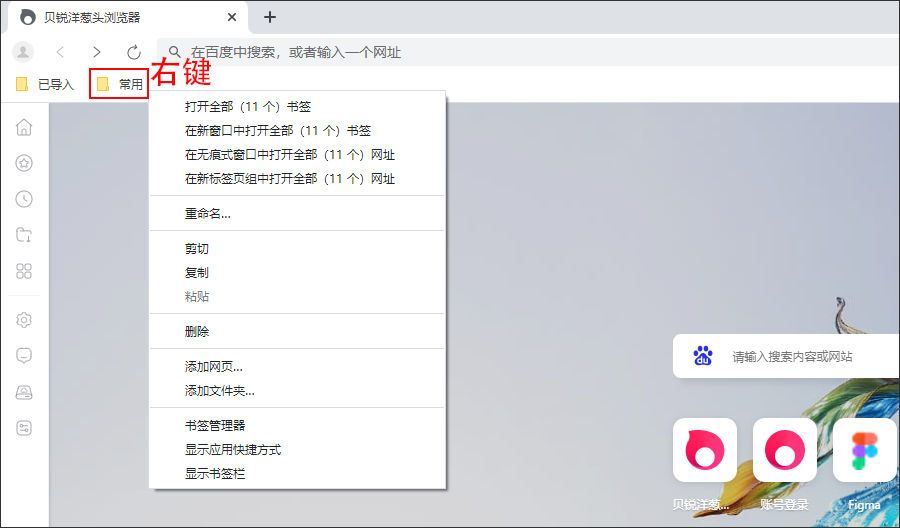The height and width of the screenshot is (528, 900).
Task: Click the forward navigation arrow
Action: pos(97,52)
